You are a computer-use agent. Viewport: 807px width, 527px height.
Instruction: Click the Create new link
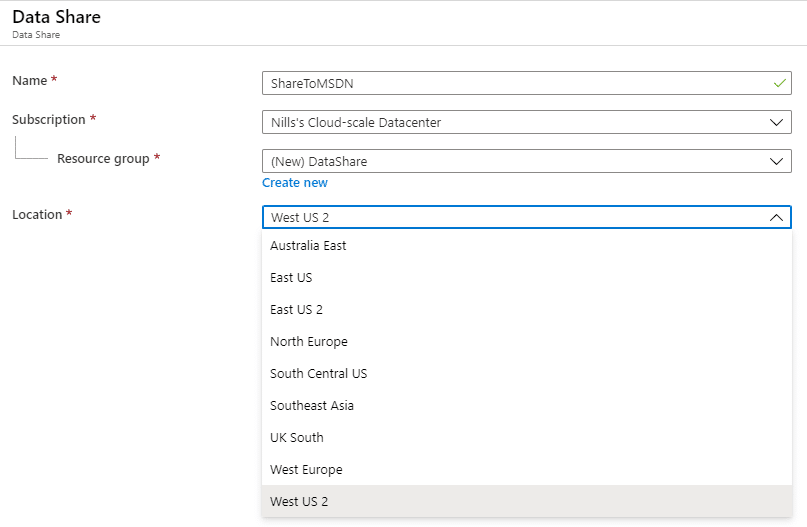point(295,183)
